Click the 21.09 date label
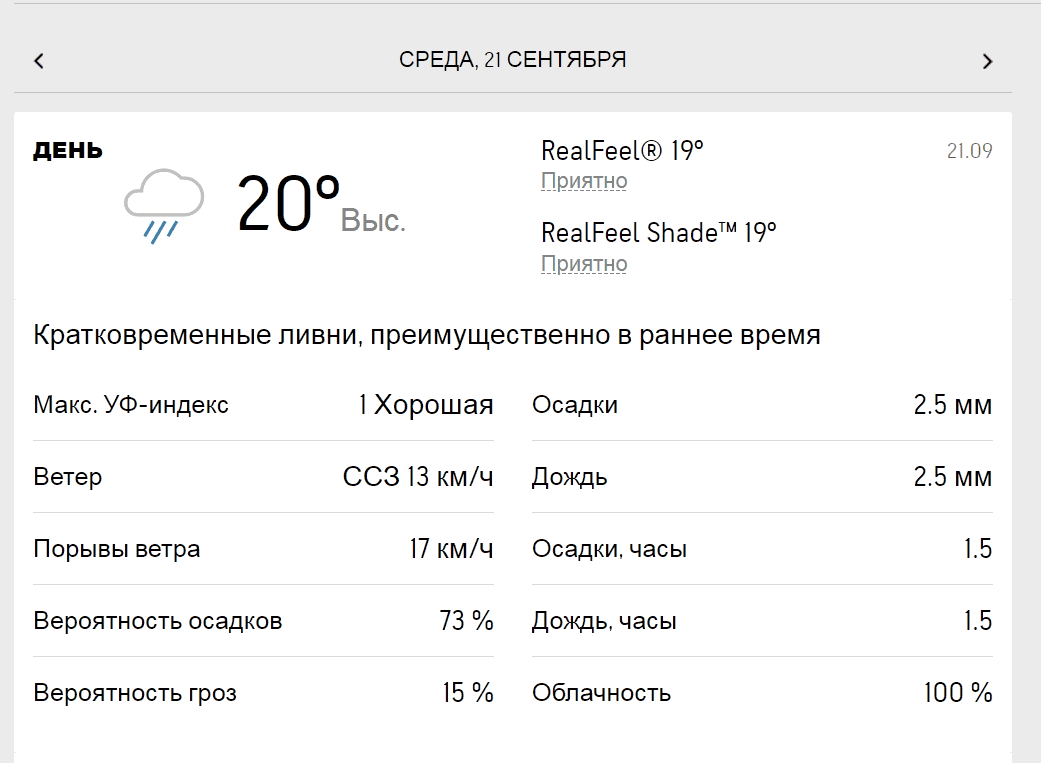 coord(969,151)
